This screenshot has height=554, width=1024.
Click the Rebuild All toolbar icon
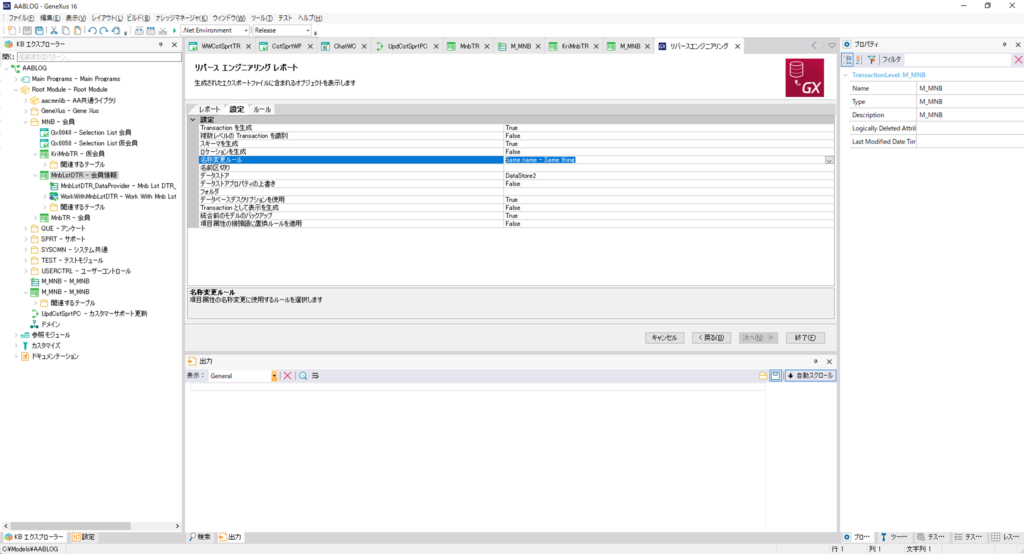tap(151, 31)
